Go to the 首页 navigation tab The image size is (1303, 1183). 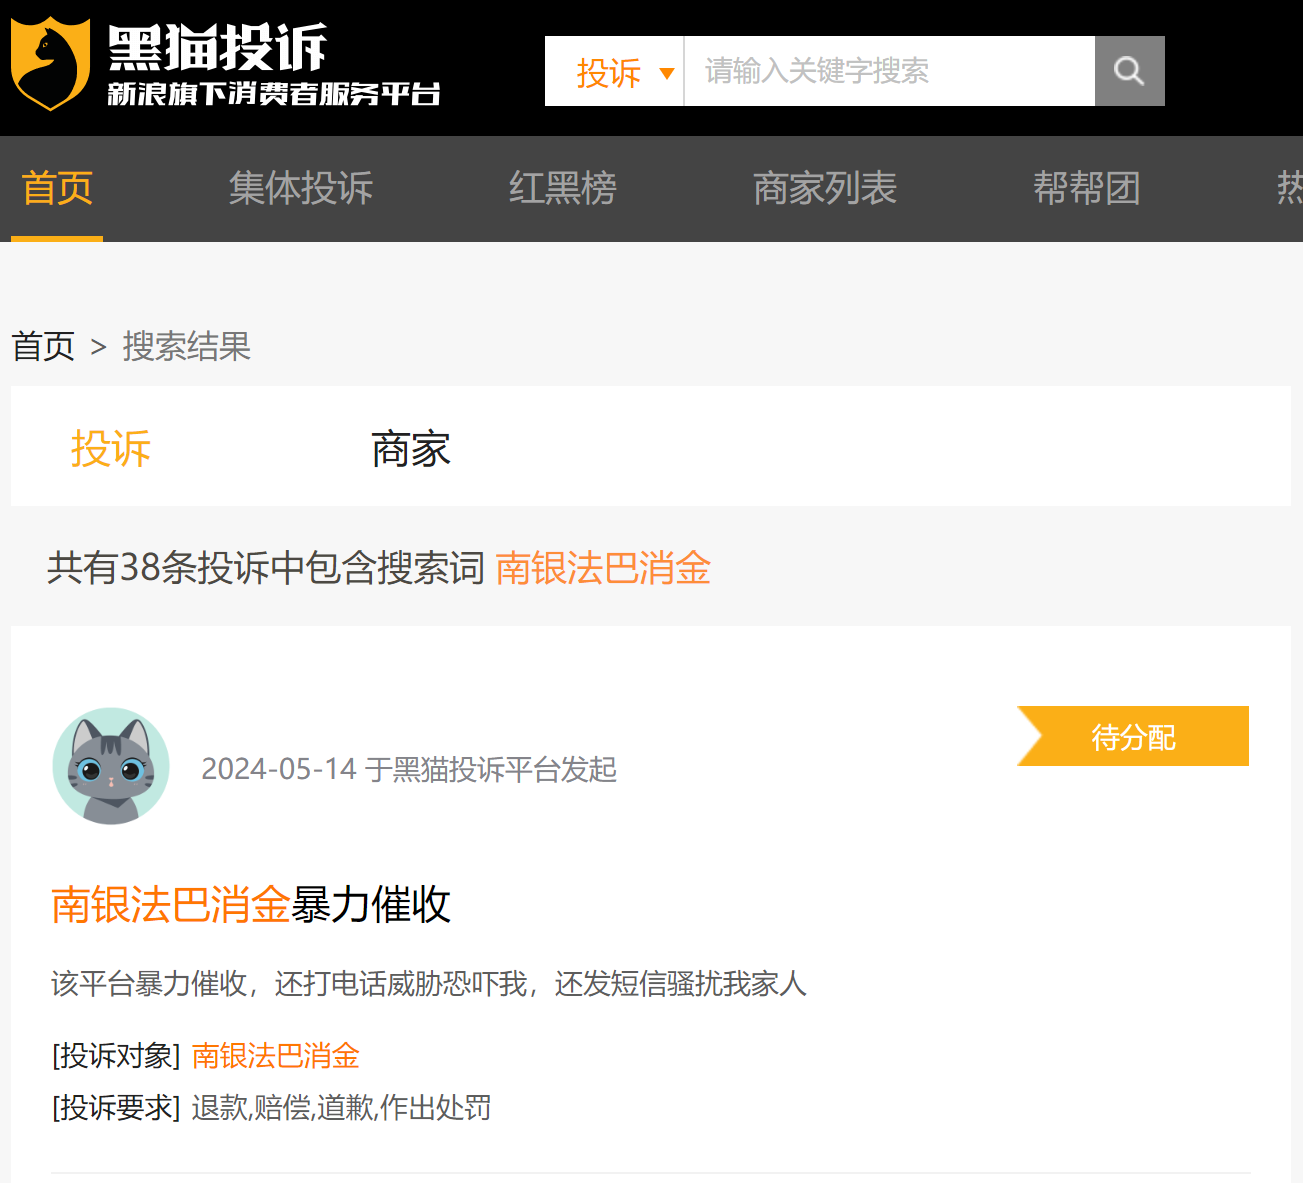57,188
